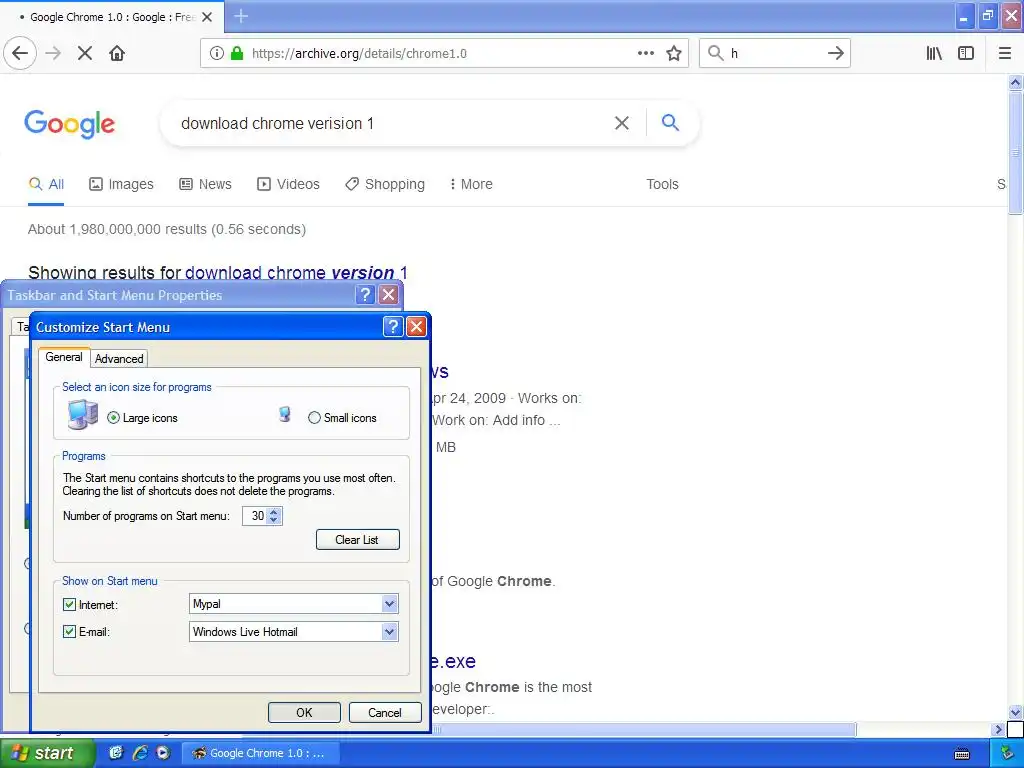
Task: Switch to Google Shopping results tab
Action: pyautogui.click(x=385, y=184)
